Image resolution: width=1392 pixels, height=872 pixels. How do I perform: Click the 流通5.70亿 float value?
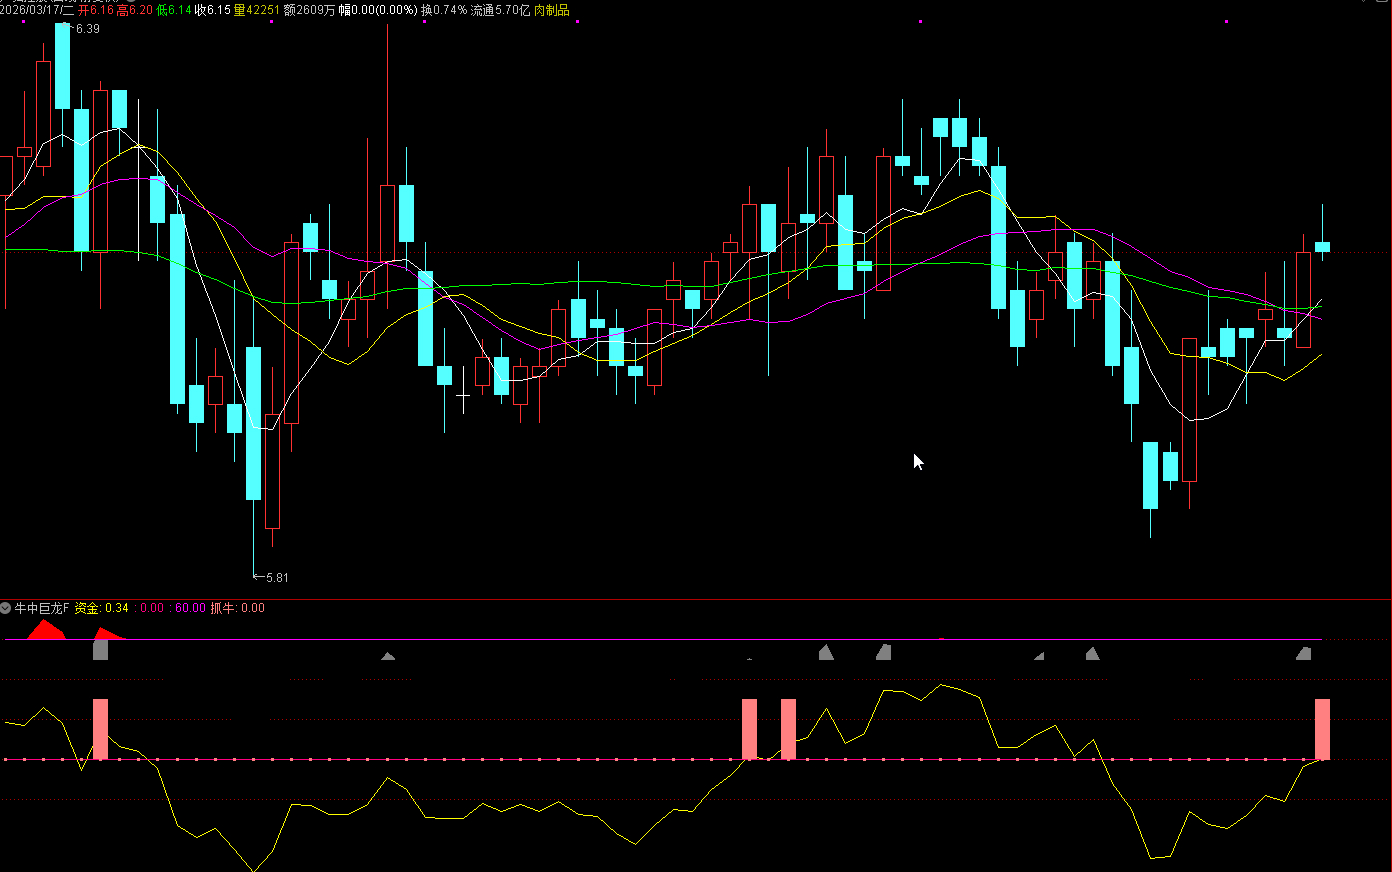(x=500, y=10)
